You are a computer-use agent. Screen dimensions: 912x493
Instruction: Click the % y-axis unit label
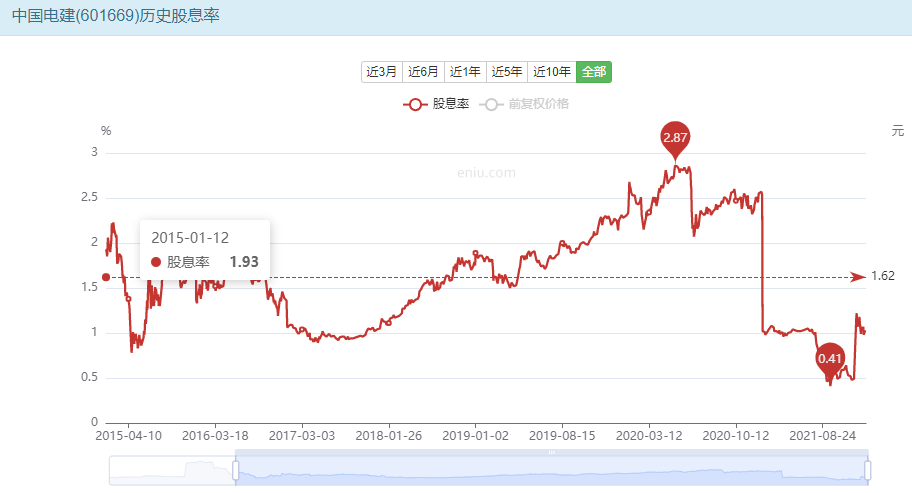click(106, 131)
